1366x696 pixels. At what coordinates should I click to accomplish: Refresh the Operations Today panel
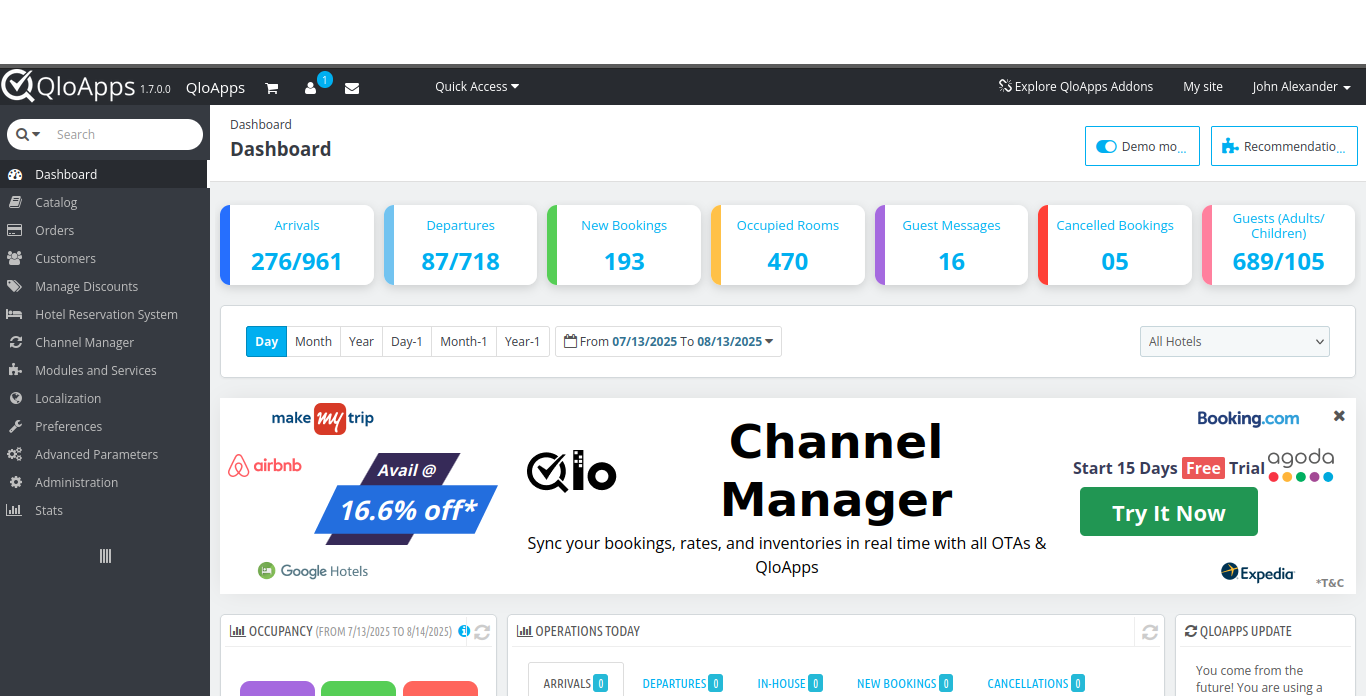1150,632
